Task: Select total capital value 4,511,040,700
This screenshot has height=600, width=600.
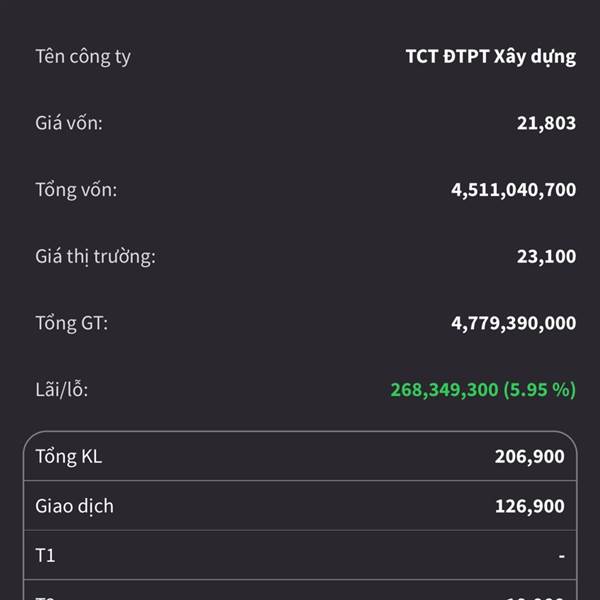Action: pyautogui.click(x=513, y=189)
